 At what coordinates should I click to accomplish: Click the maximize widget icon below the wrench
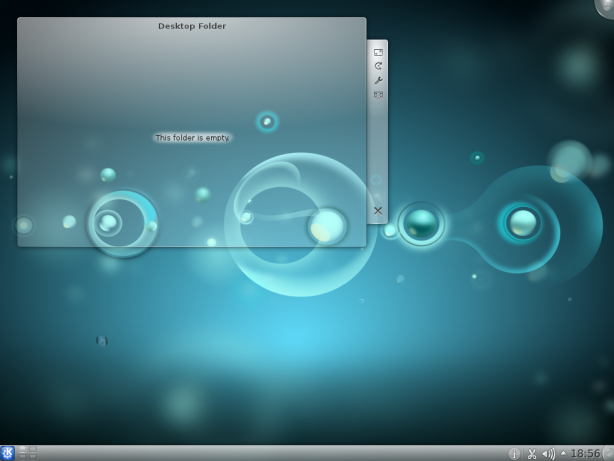click(378, 94)
